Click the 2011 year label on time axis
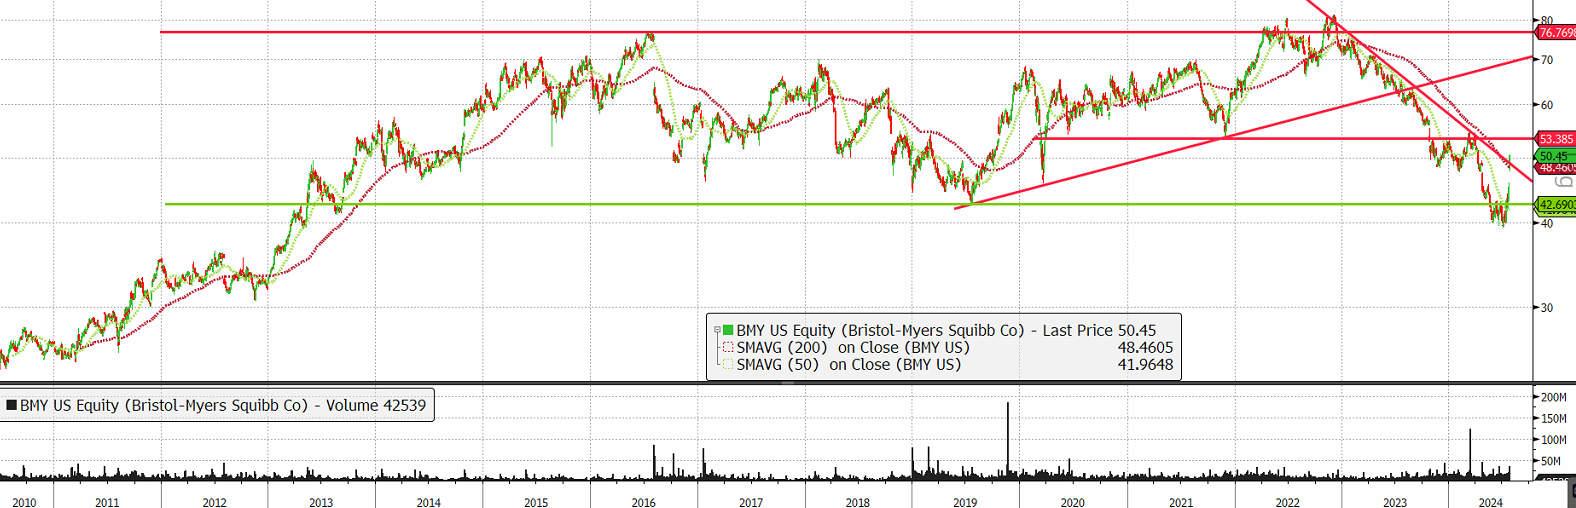1576x508 pixels. click(107, 502)
